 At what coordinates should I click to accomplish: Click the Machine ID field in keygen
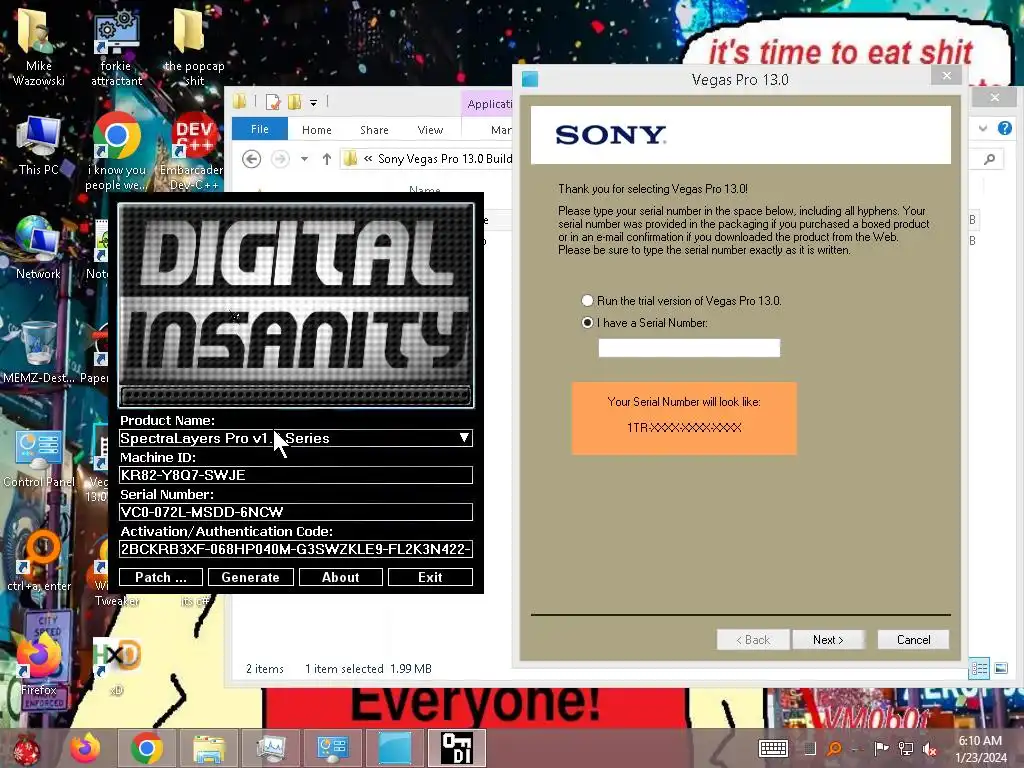[x=296, y=475]
